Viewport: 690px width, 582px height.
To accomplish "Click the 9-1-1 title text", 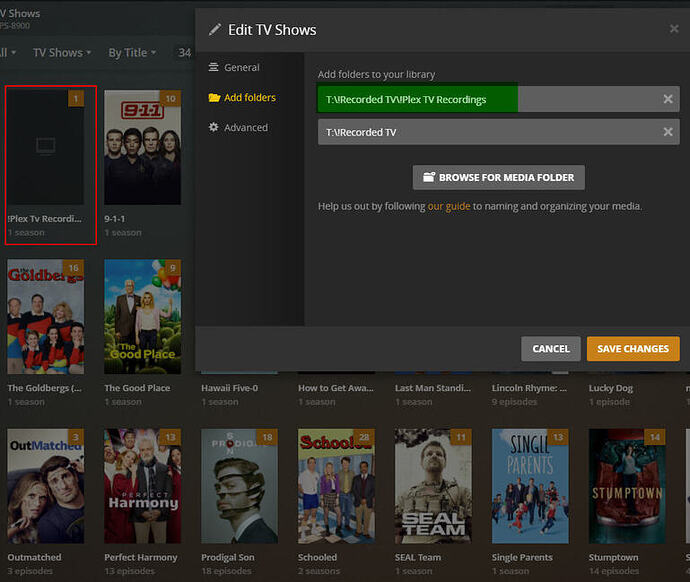I will click(114, 219).
